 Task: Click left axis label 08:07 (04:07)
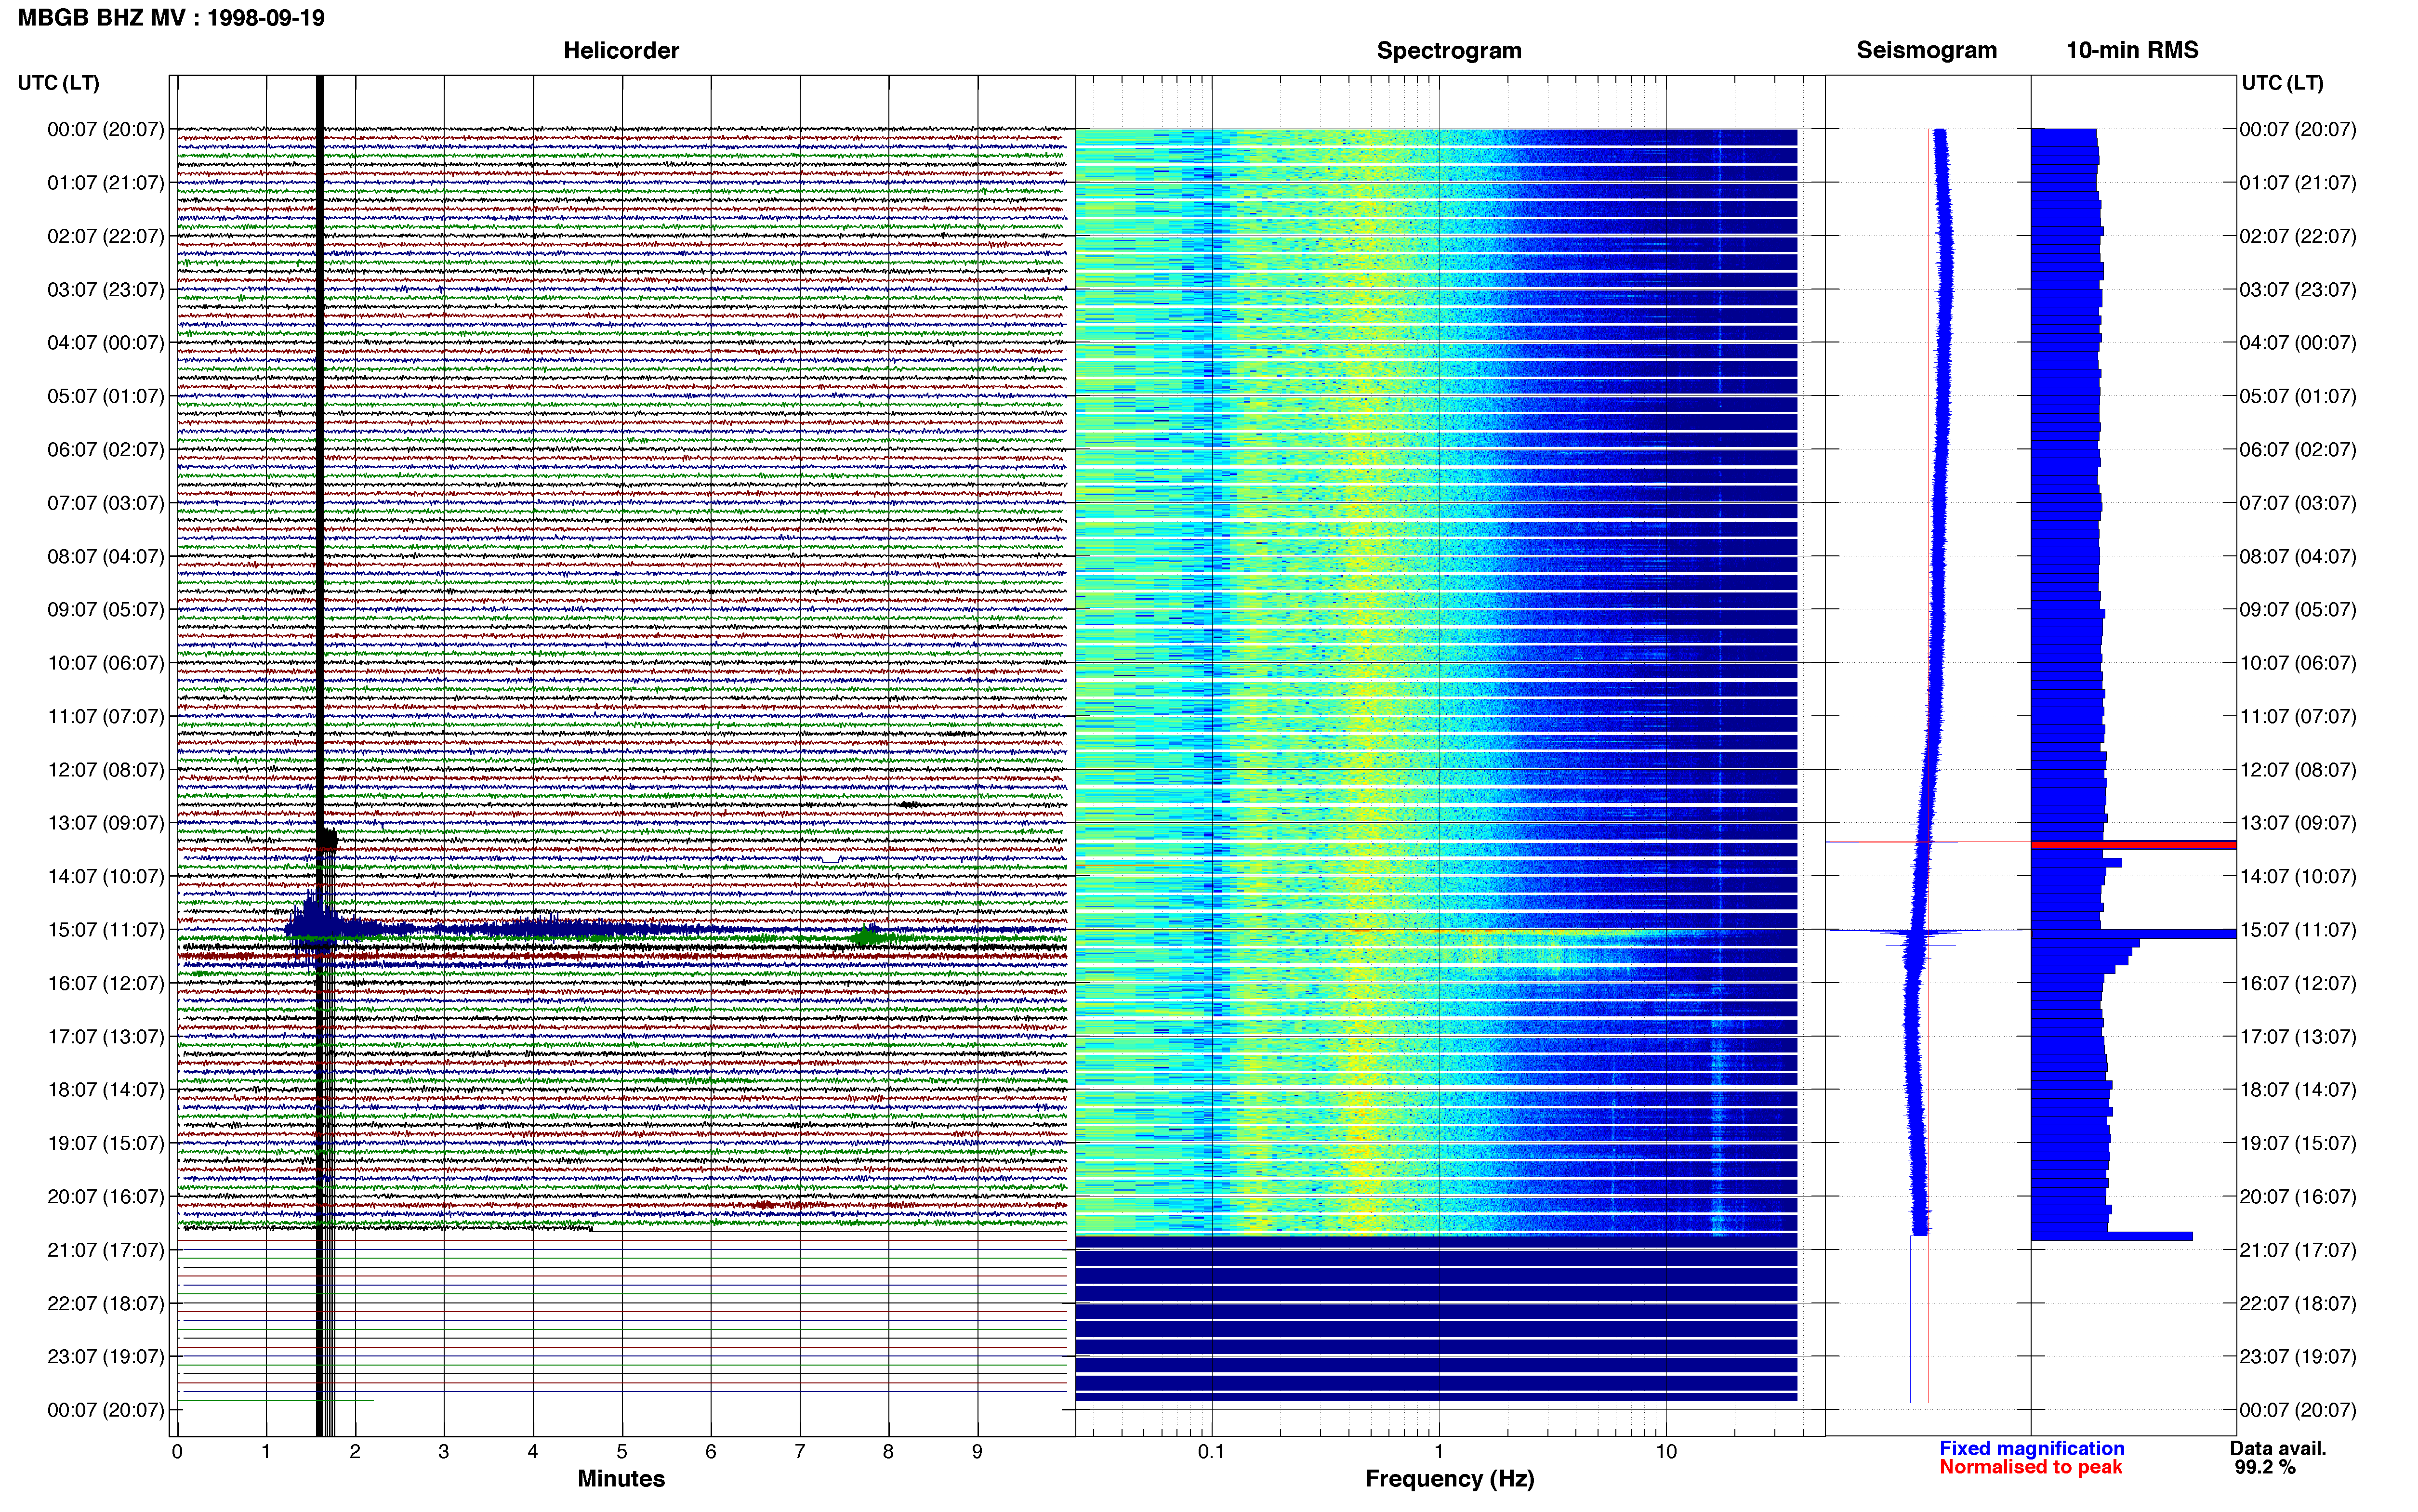tap(106, 557)
